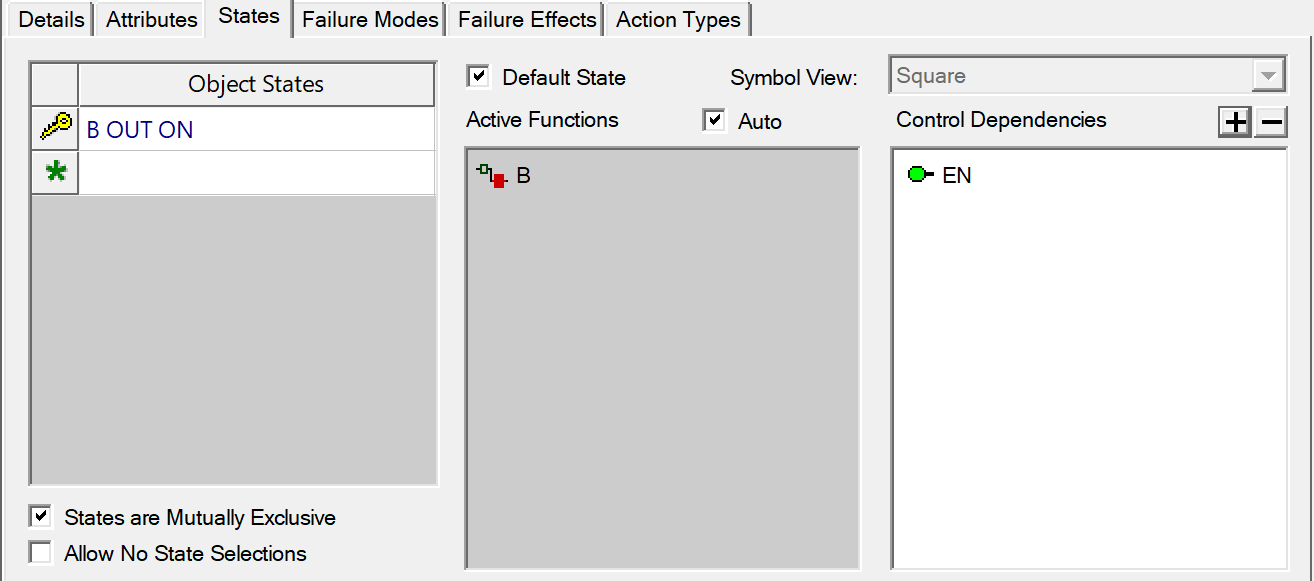1314x581 pixels.
Task: Open the Symbol View dropdown arrow
Action: pyautogui.click(x=1269, y=76)
